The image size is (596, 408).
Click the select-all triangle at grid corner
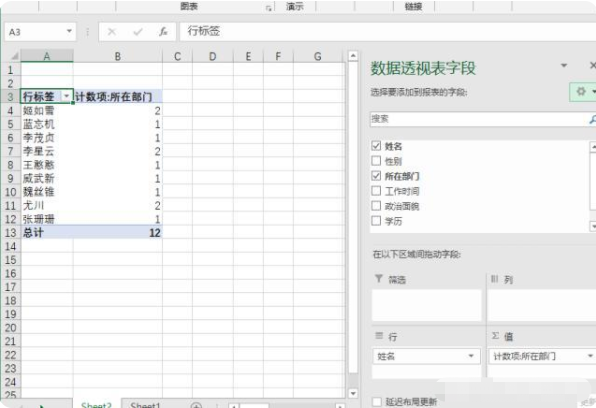[x=14, y=56]
